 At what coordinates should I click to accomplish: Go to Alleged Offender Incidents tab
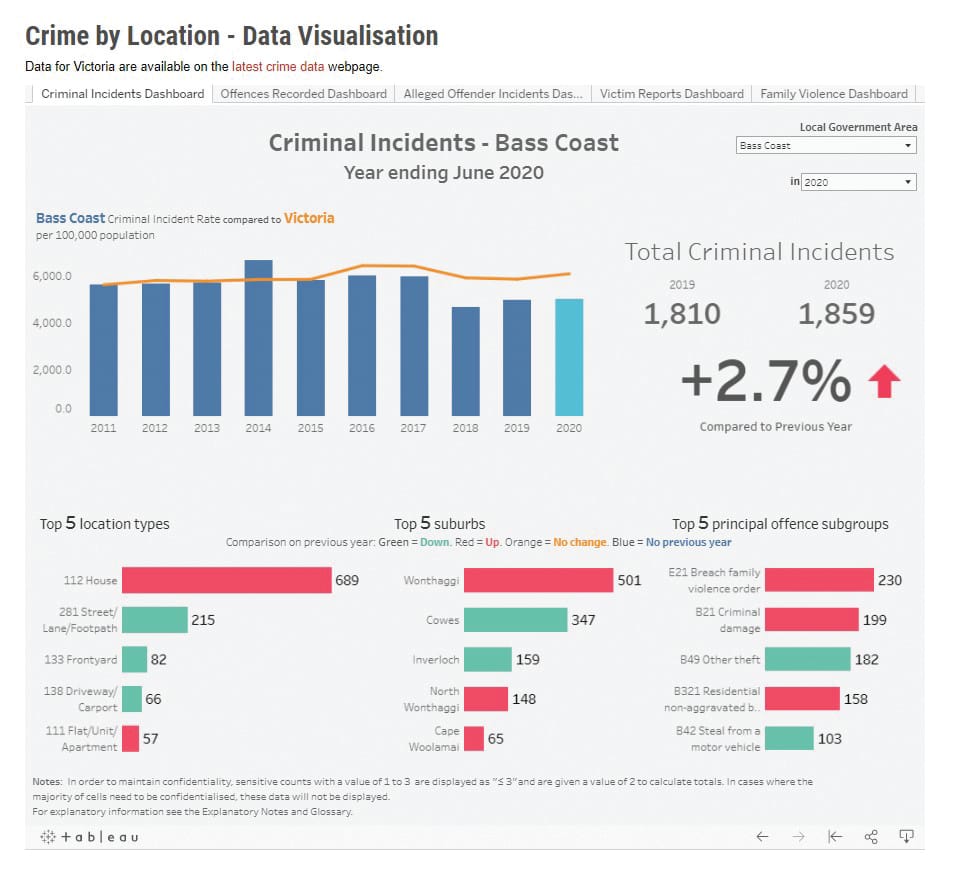pyautogui.click(x=492, y=94)
